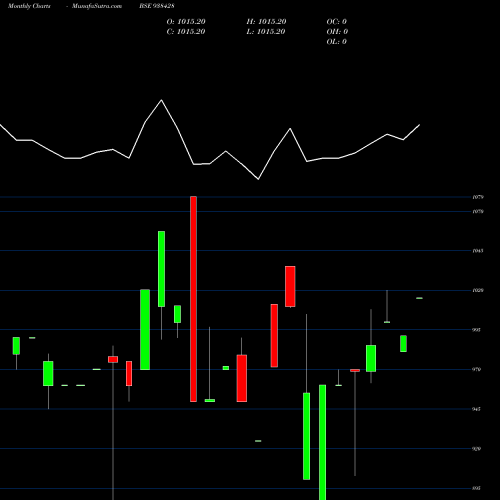Click the open value "O: 1015.20"
The height and width of the screenshot is (500, 500).
tap(186, 22)
